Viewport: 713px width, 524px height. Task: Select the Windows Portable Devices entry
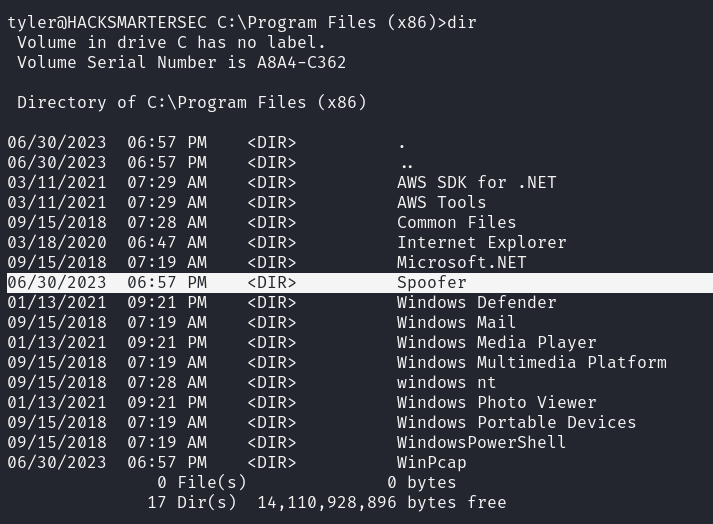pyautogui.click(x=516, y=422)
